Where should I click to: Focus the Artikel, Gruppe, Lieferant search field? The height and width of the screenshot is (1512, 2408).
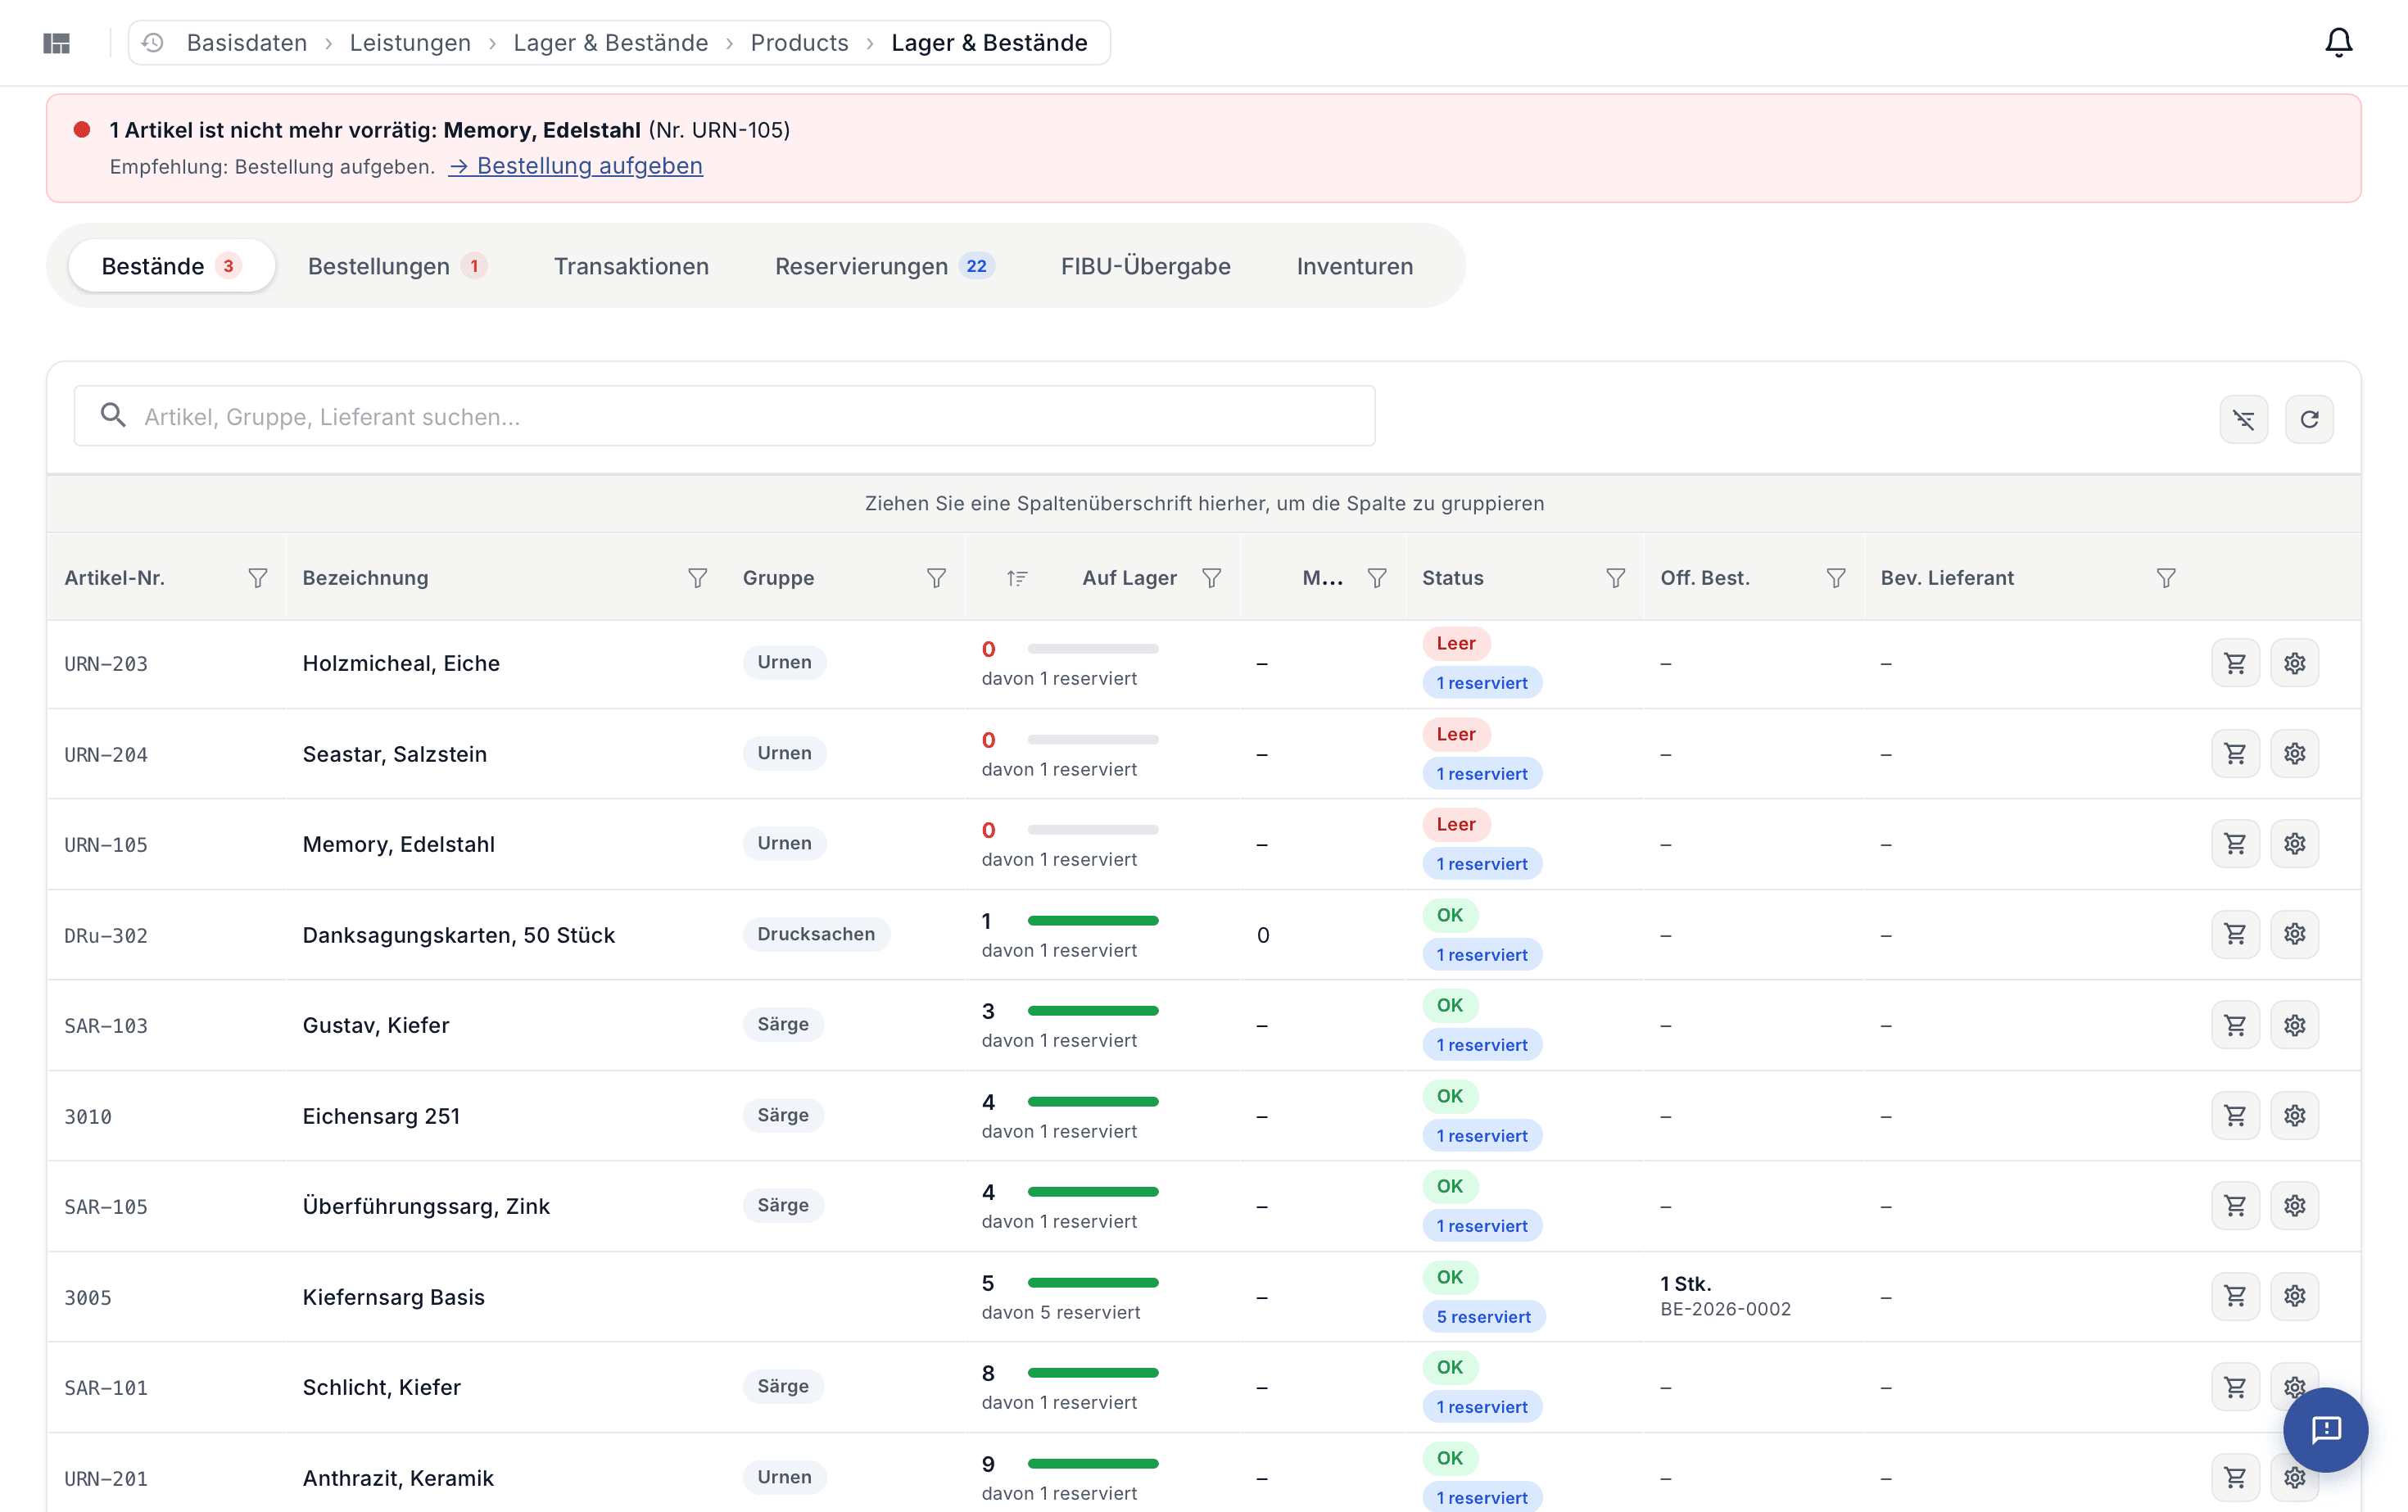[x=724, y=416]
